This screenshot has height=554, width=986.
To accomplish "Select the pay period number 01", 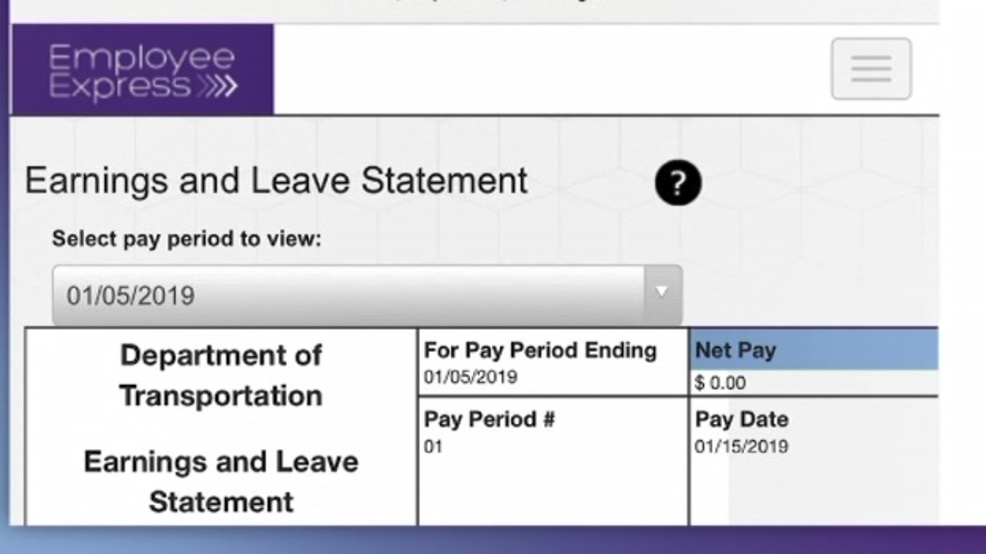I will coord(433,446).
